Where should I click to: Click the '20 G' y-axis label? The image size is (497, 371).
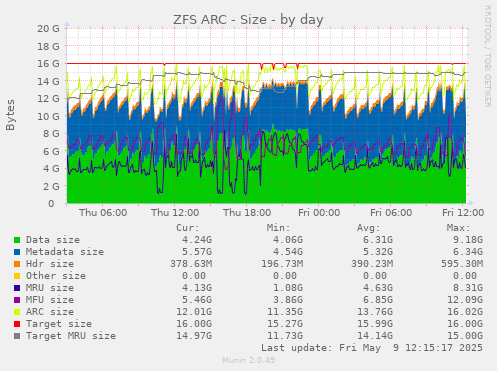(x=48, y=28)
